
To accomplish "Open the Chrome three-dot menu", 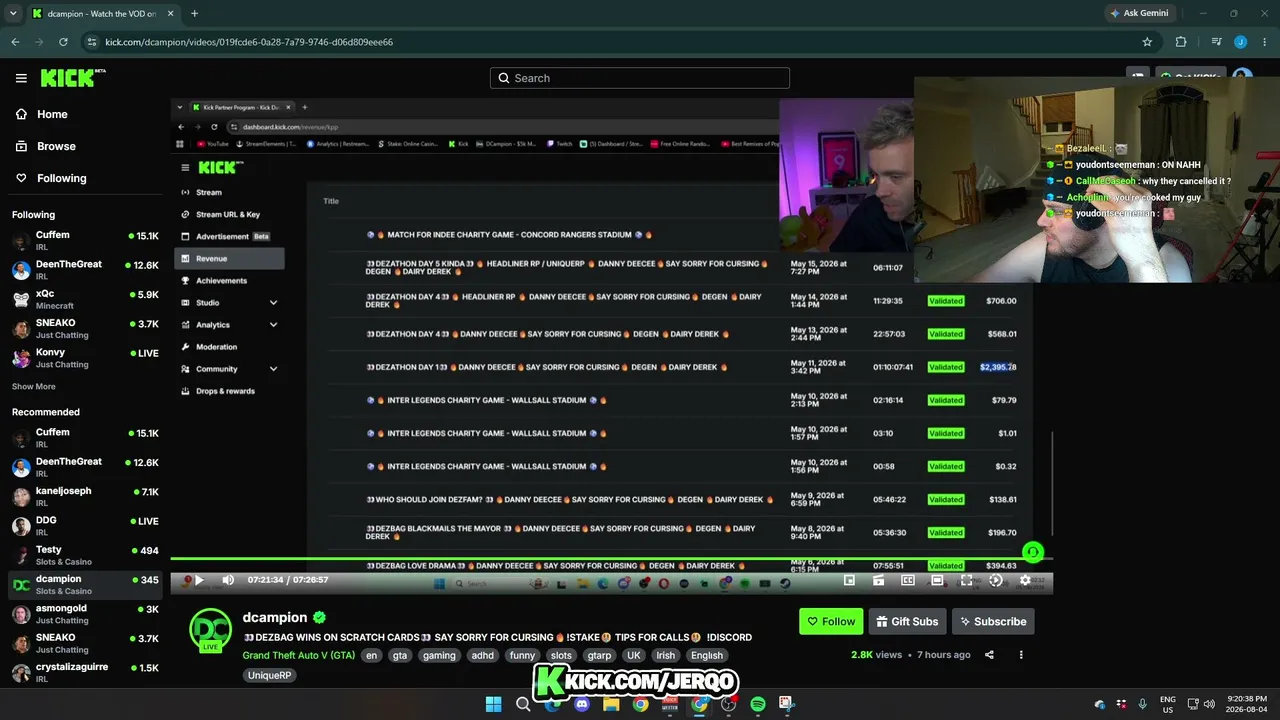I will (x=1264, y=42).
